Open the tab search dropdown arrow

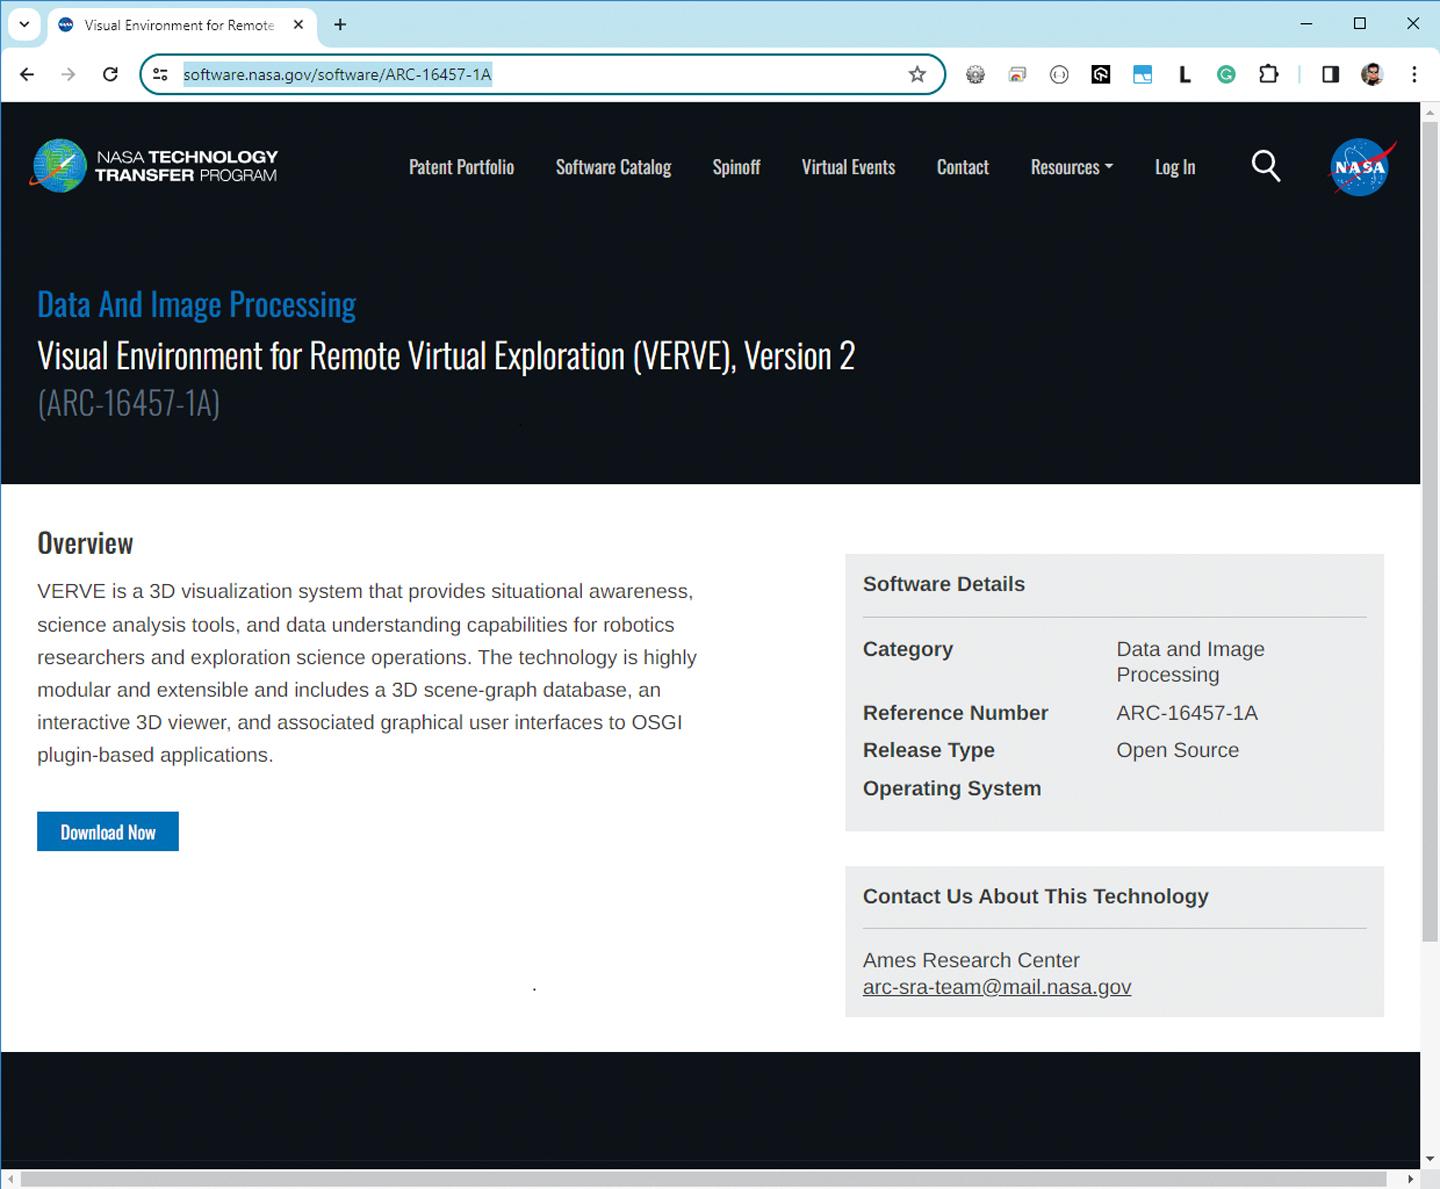24,24
